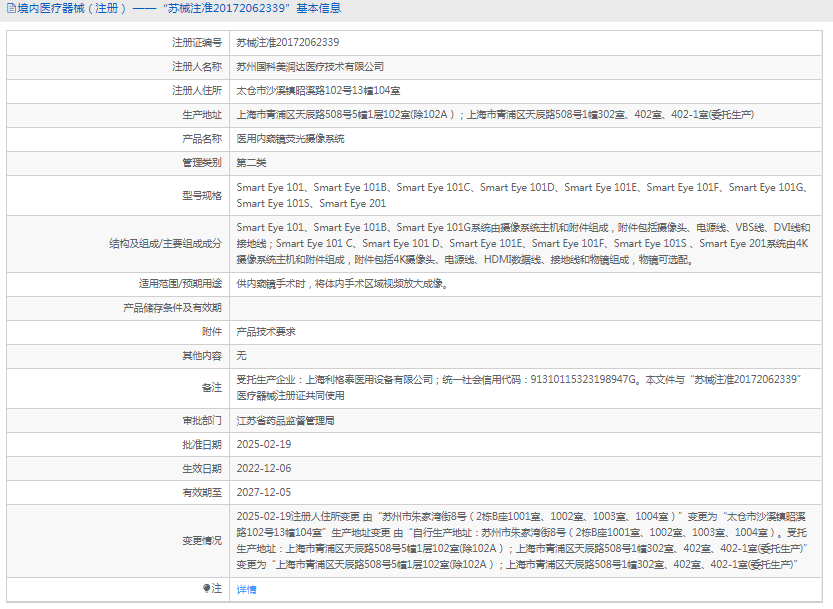Image resolution: width=833 pixels, height=609 pixels.
Task: Click the 有效期至 label cell
Action: [x=118, y=493]
